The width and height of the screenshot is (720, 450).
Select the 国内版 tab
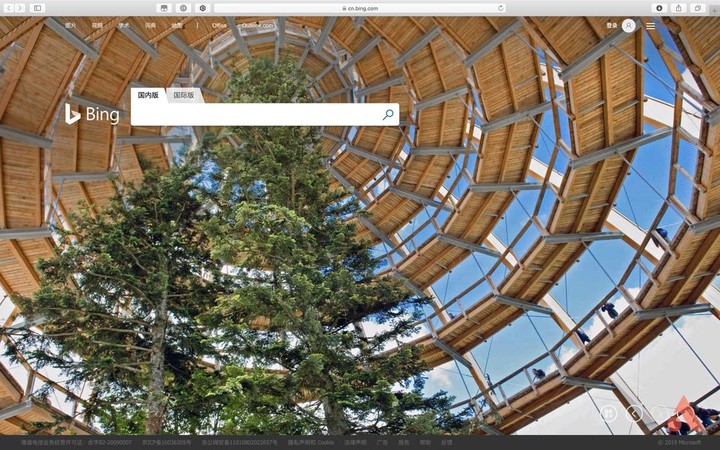pyautogui.click(x=148, y=95)
